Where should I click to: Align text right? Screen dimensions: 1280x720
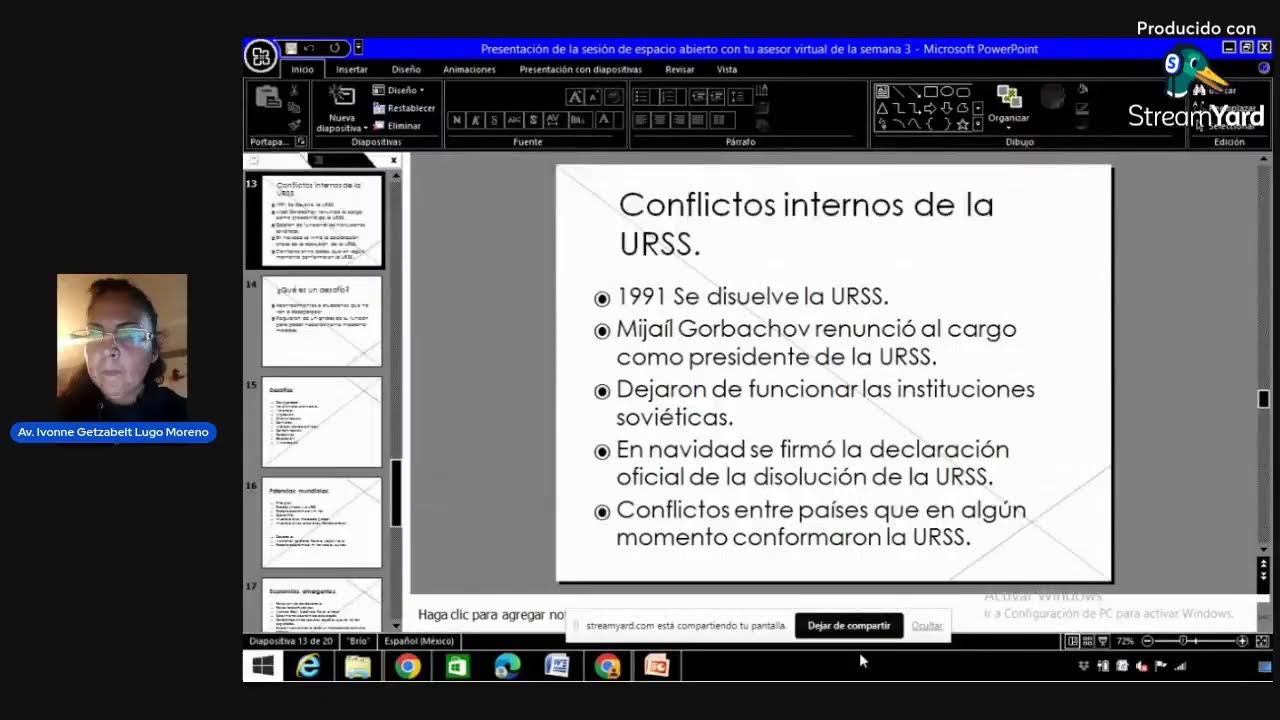(x=680, y=120)
